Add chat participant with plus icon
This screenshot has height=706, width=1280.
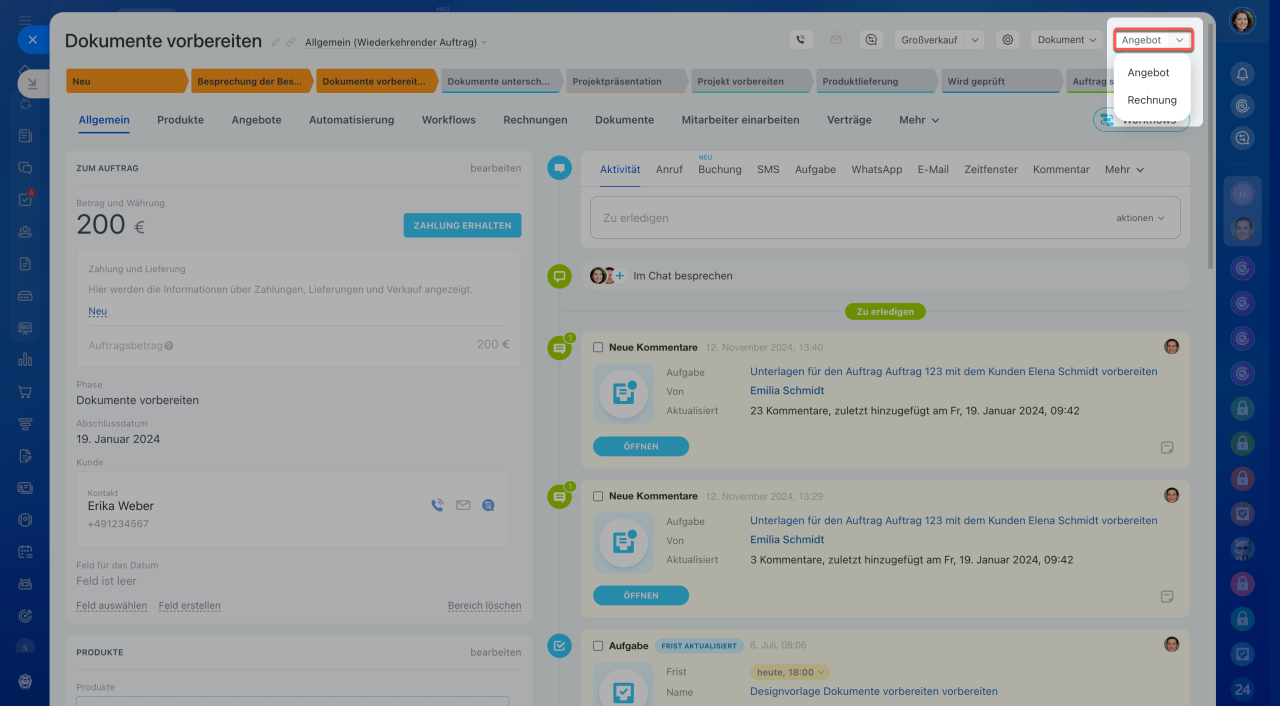[619, 276]
